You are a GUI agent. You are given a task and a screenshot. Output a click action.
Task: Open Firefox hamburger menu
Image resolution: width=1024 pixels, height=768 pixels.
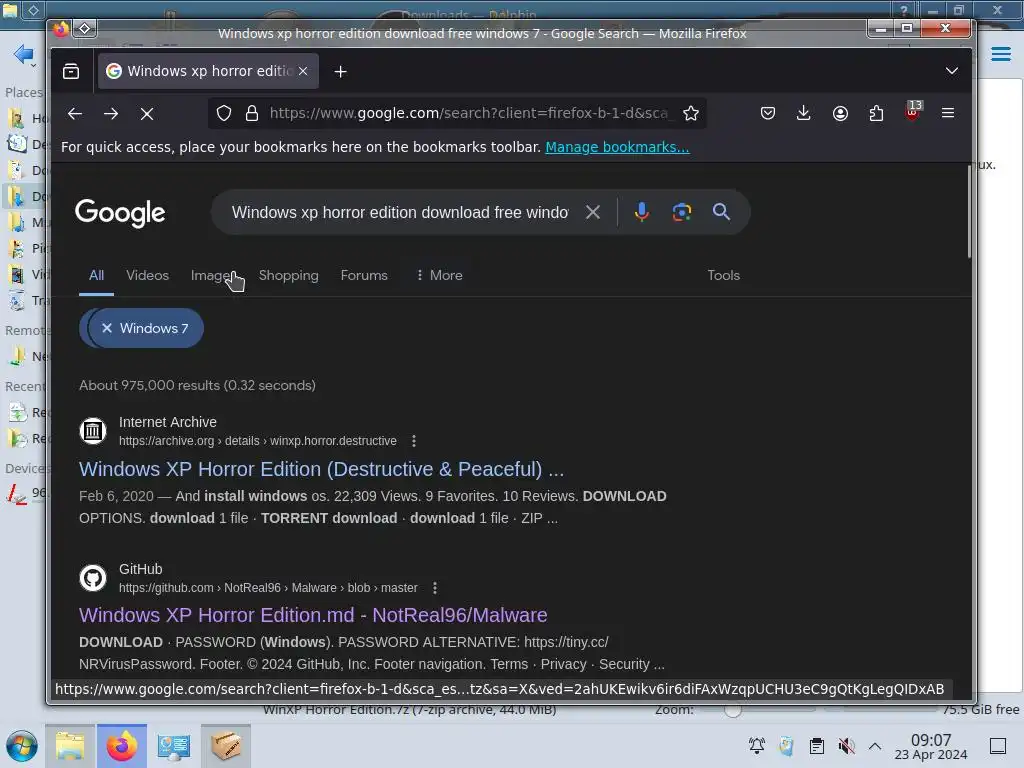pos(948,113)
